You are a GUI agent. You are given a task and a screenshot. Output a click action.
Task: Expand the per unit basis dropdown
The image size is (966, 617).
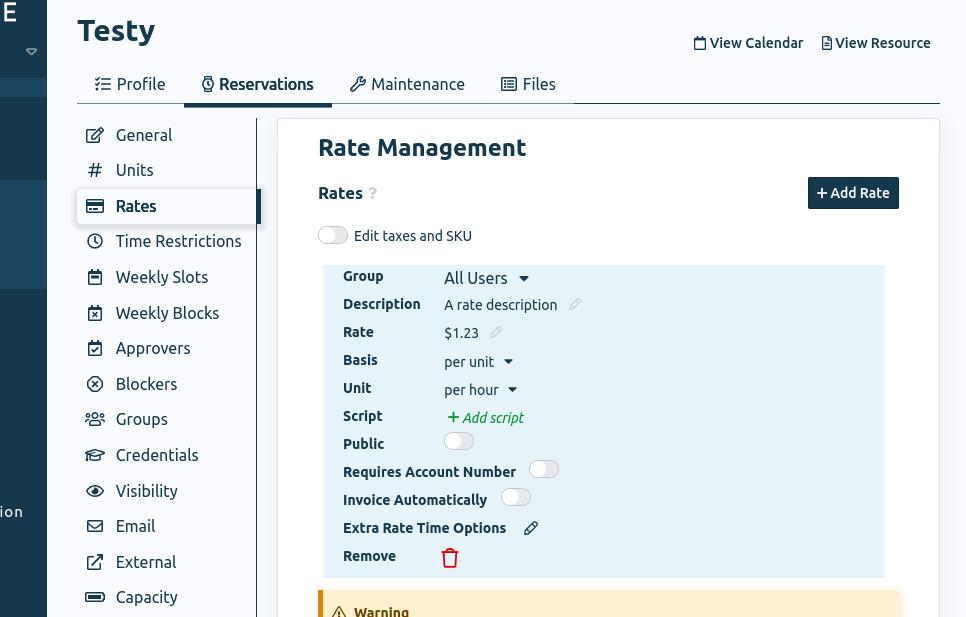click(478, 362)
